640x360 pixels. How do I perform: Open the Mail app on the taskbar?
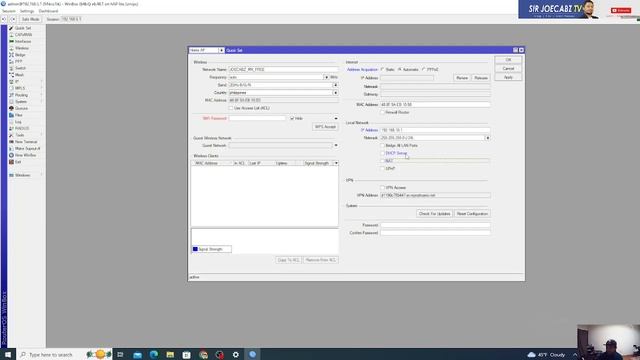click(x=138, y=354)
